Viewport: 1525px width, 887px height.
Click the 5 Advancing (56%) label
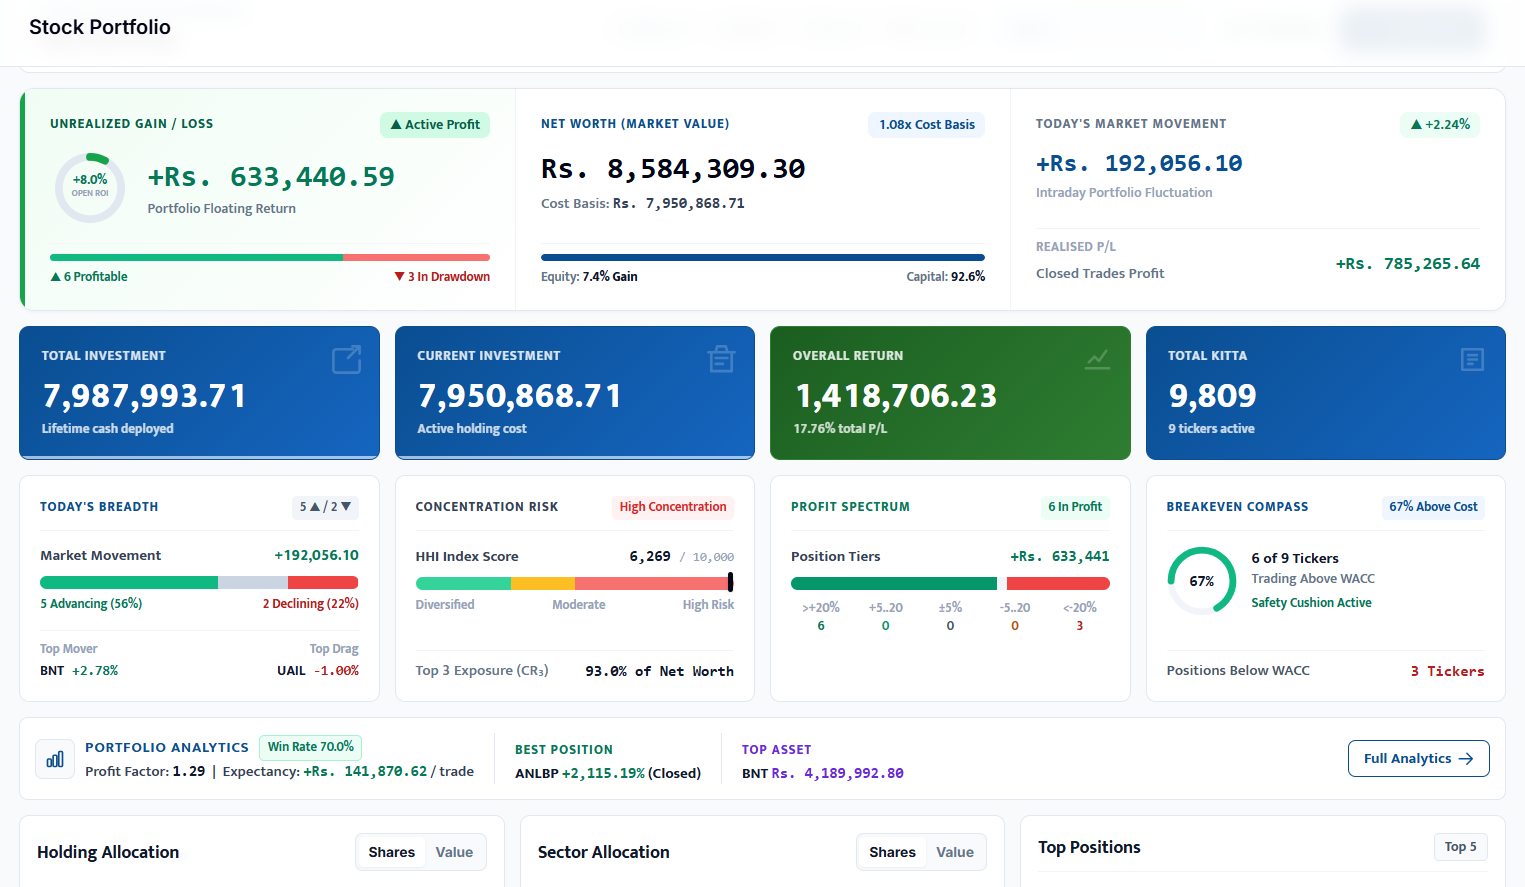(x=91, y=604)
